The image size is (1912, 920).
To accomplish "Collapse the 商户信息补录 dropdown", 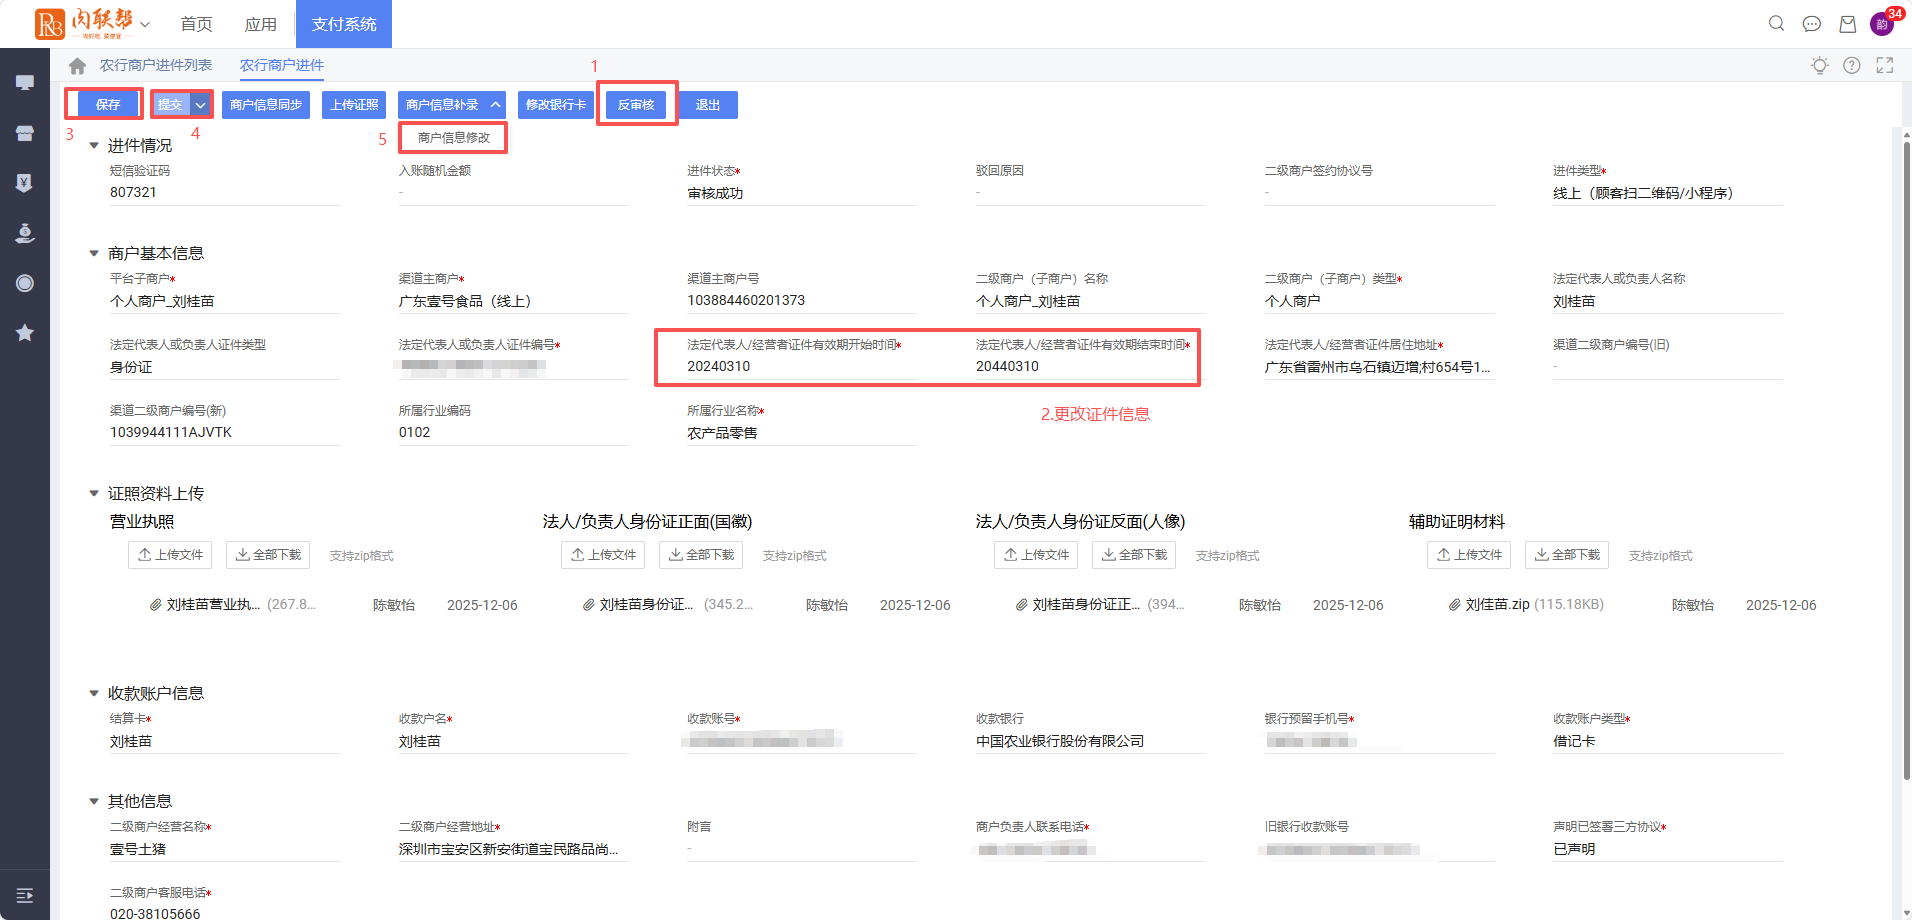I will (495, 105).
